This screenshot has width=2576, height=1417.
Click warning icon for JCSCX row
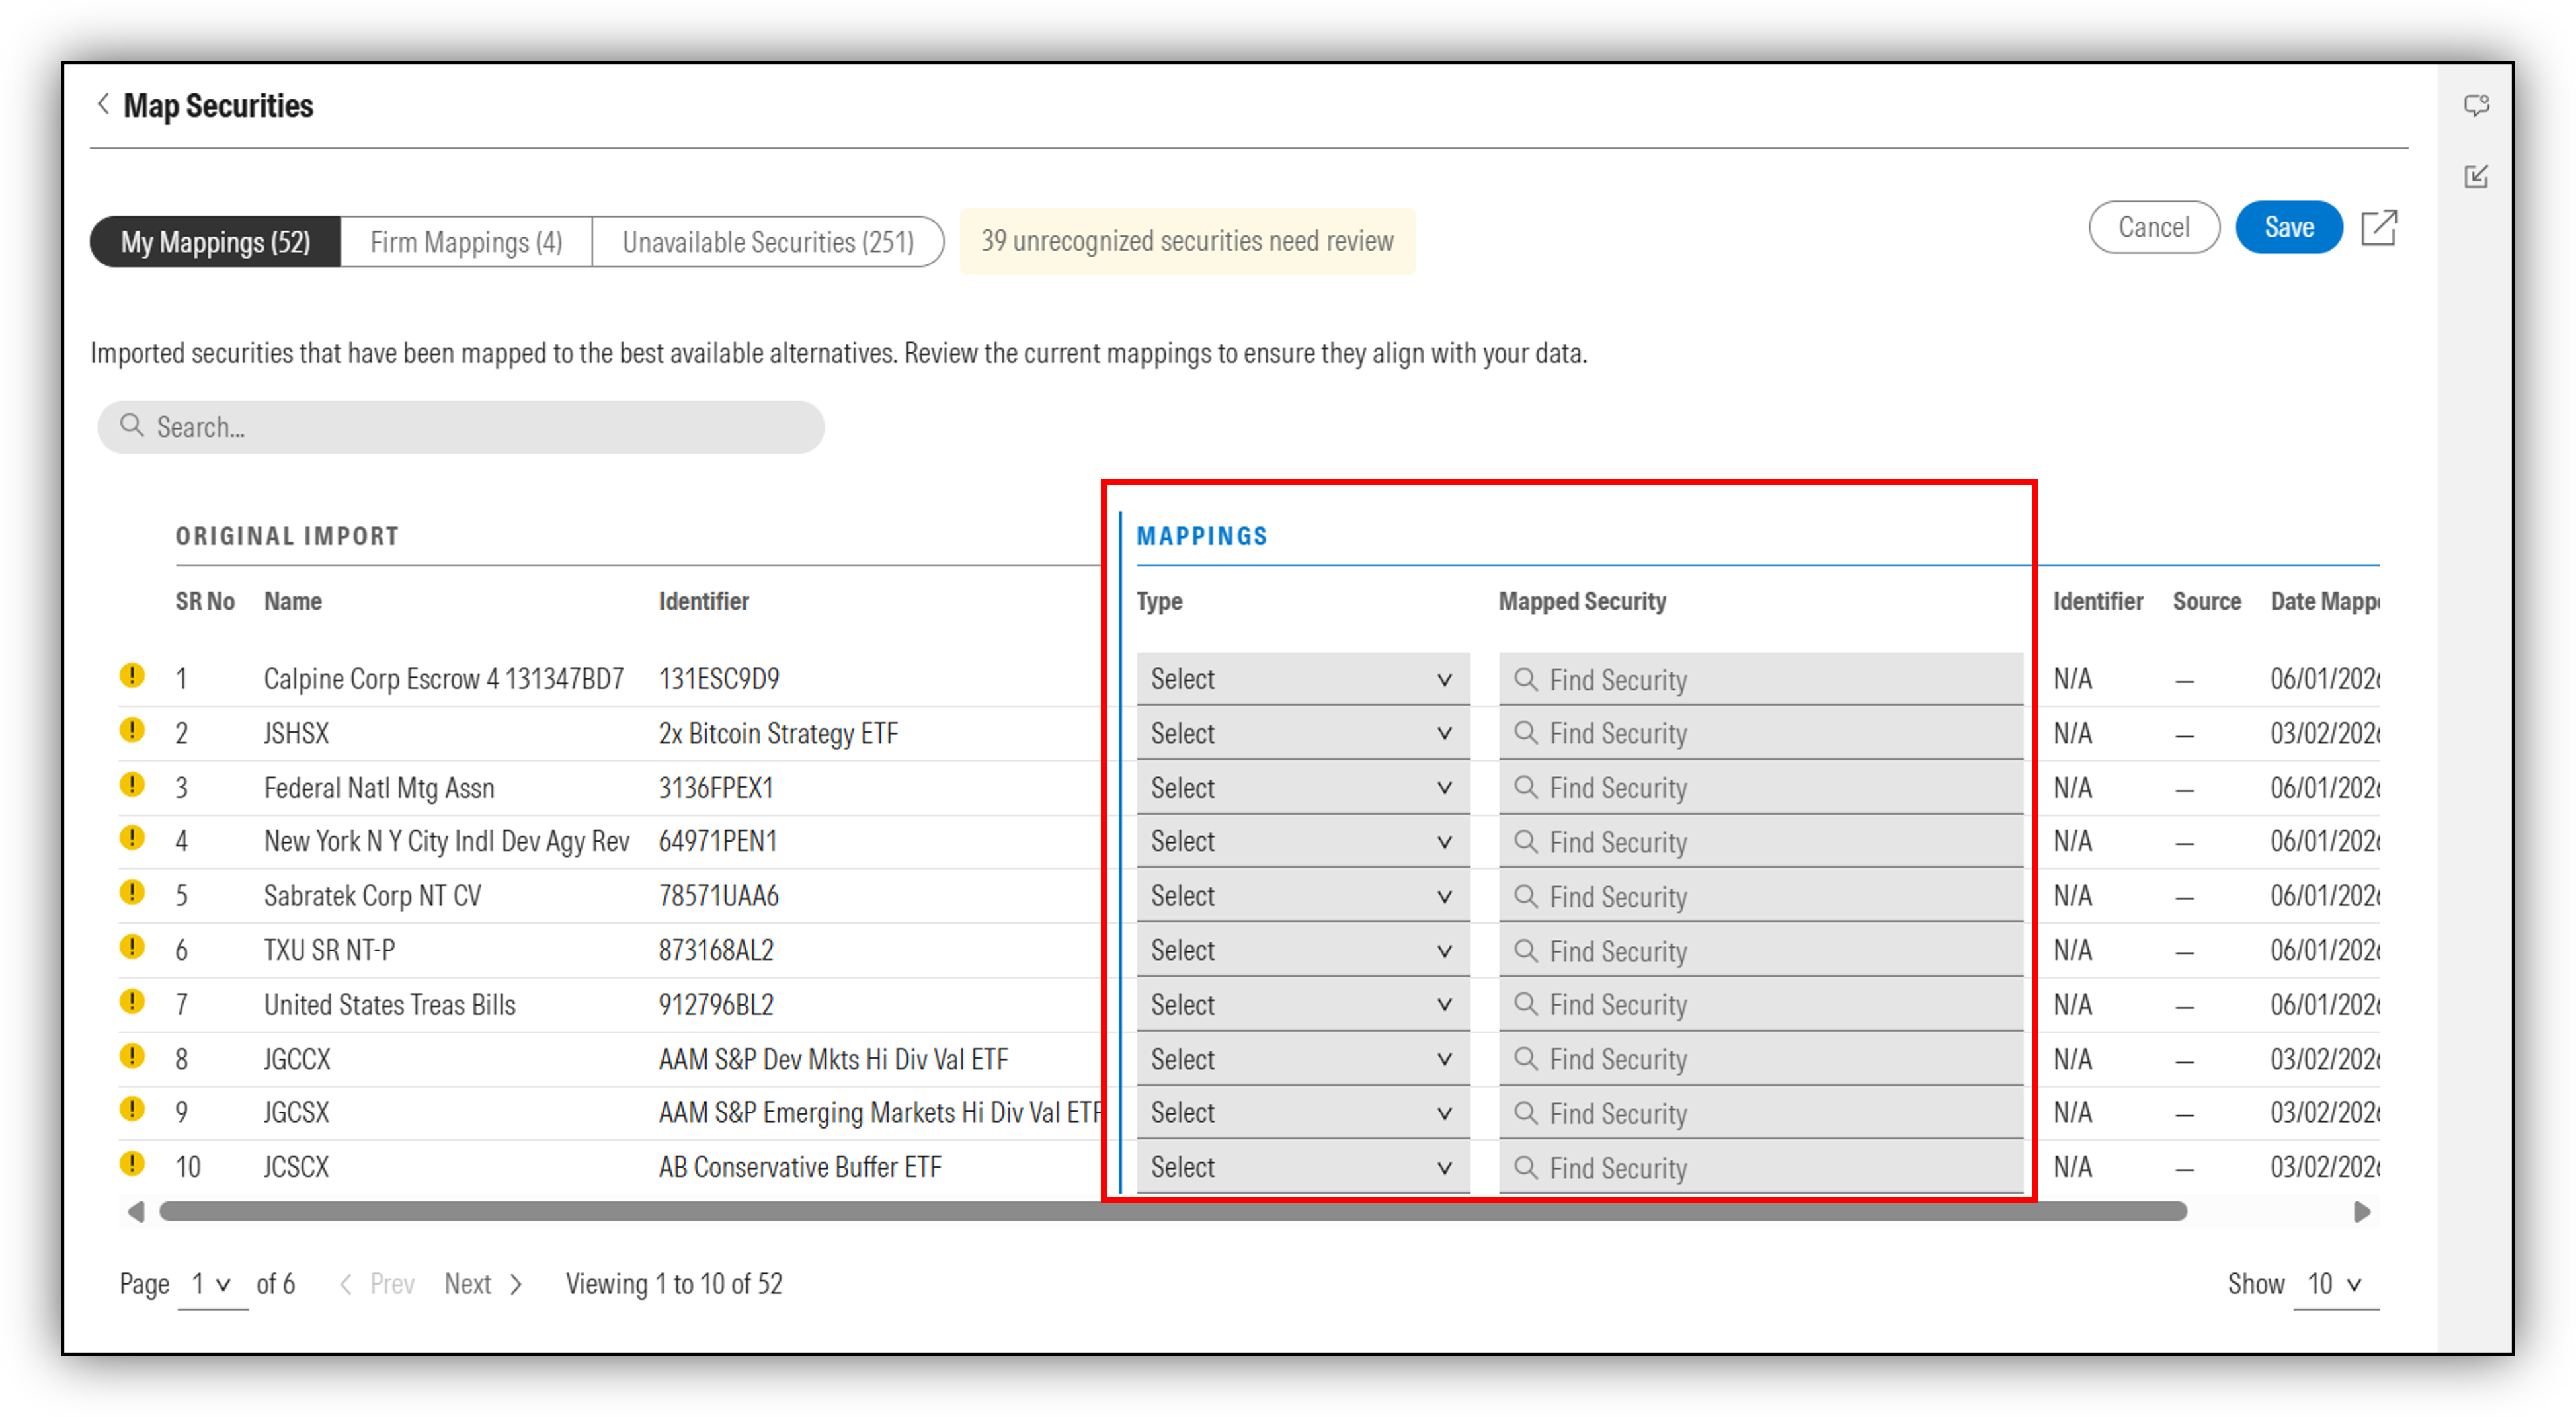click(132, 1164)
